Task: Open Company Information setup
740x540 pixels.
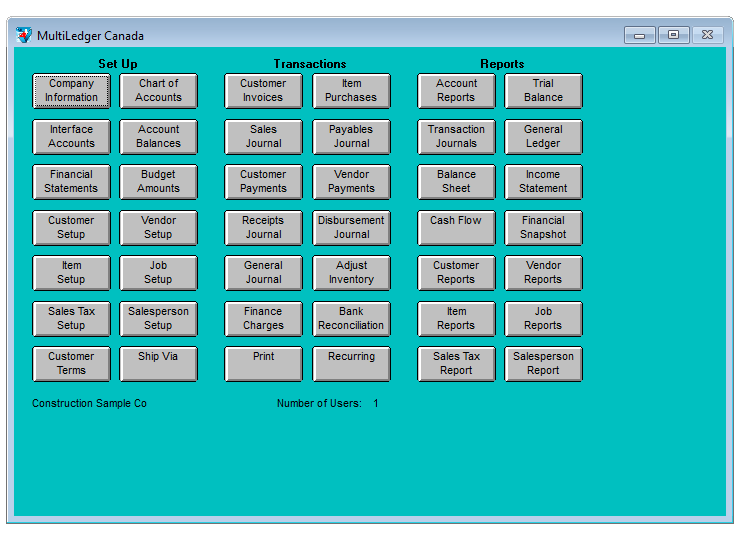Action: click(x=71, y=91)
